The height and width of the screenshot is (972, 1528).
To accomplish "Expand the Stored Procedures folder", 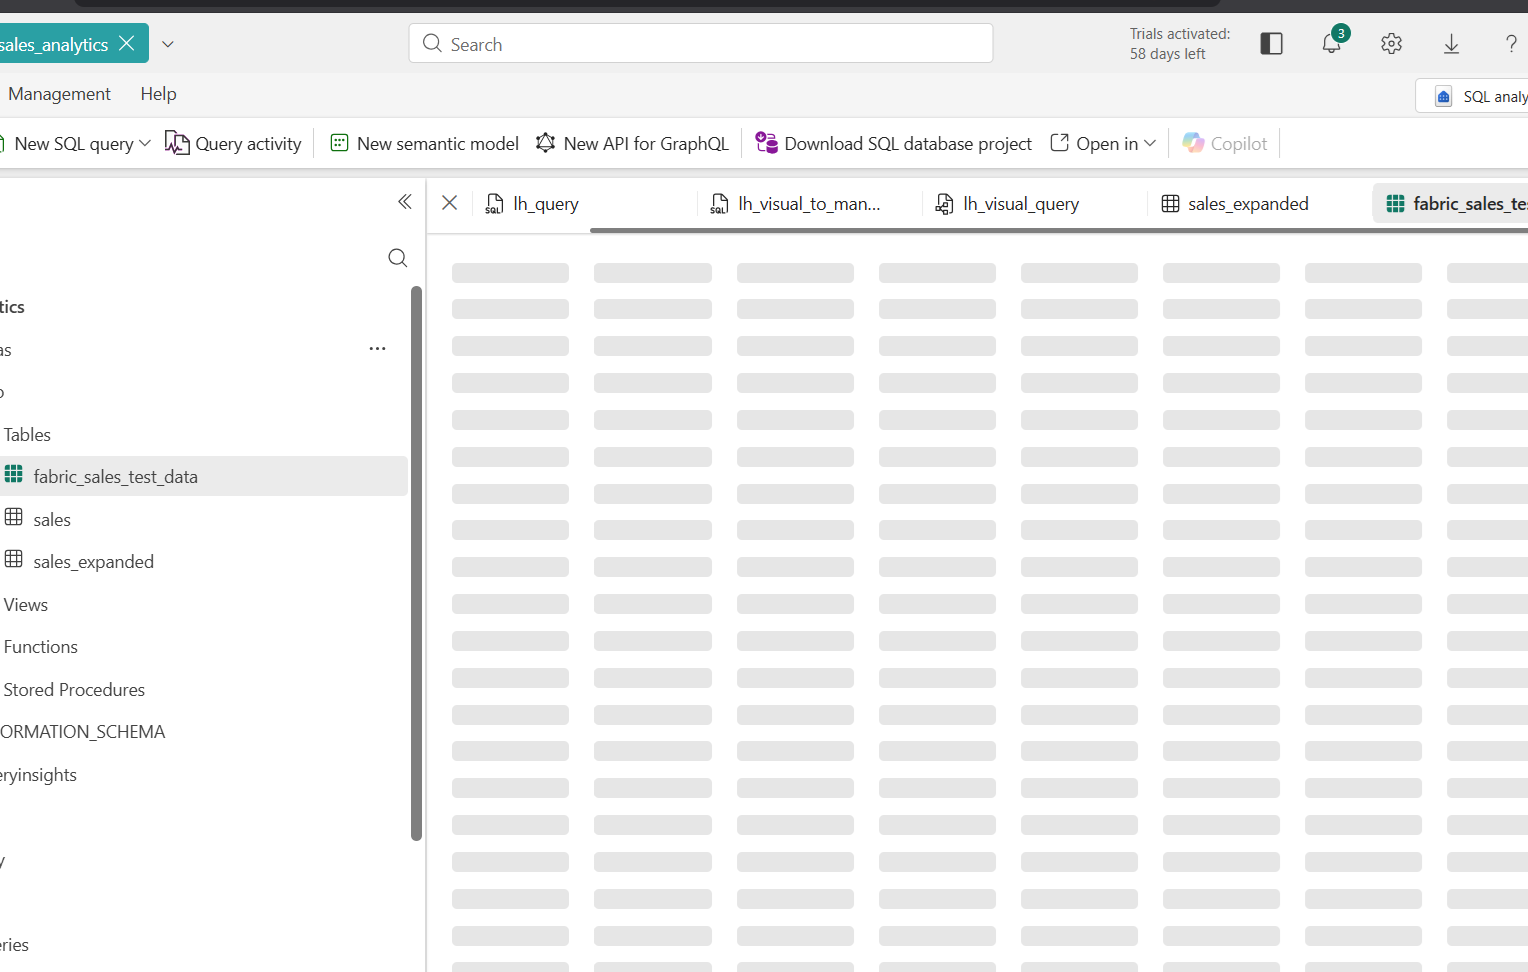I will (x=74, y=690).
